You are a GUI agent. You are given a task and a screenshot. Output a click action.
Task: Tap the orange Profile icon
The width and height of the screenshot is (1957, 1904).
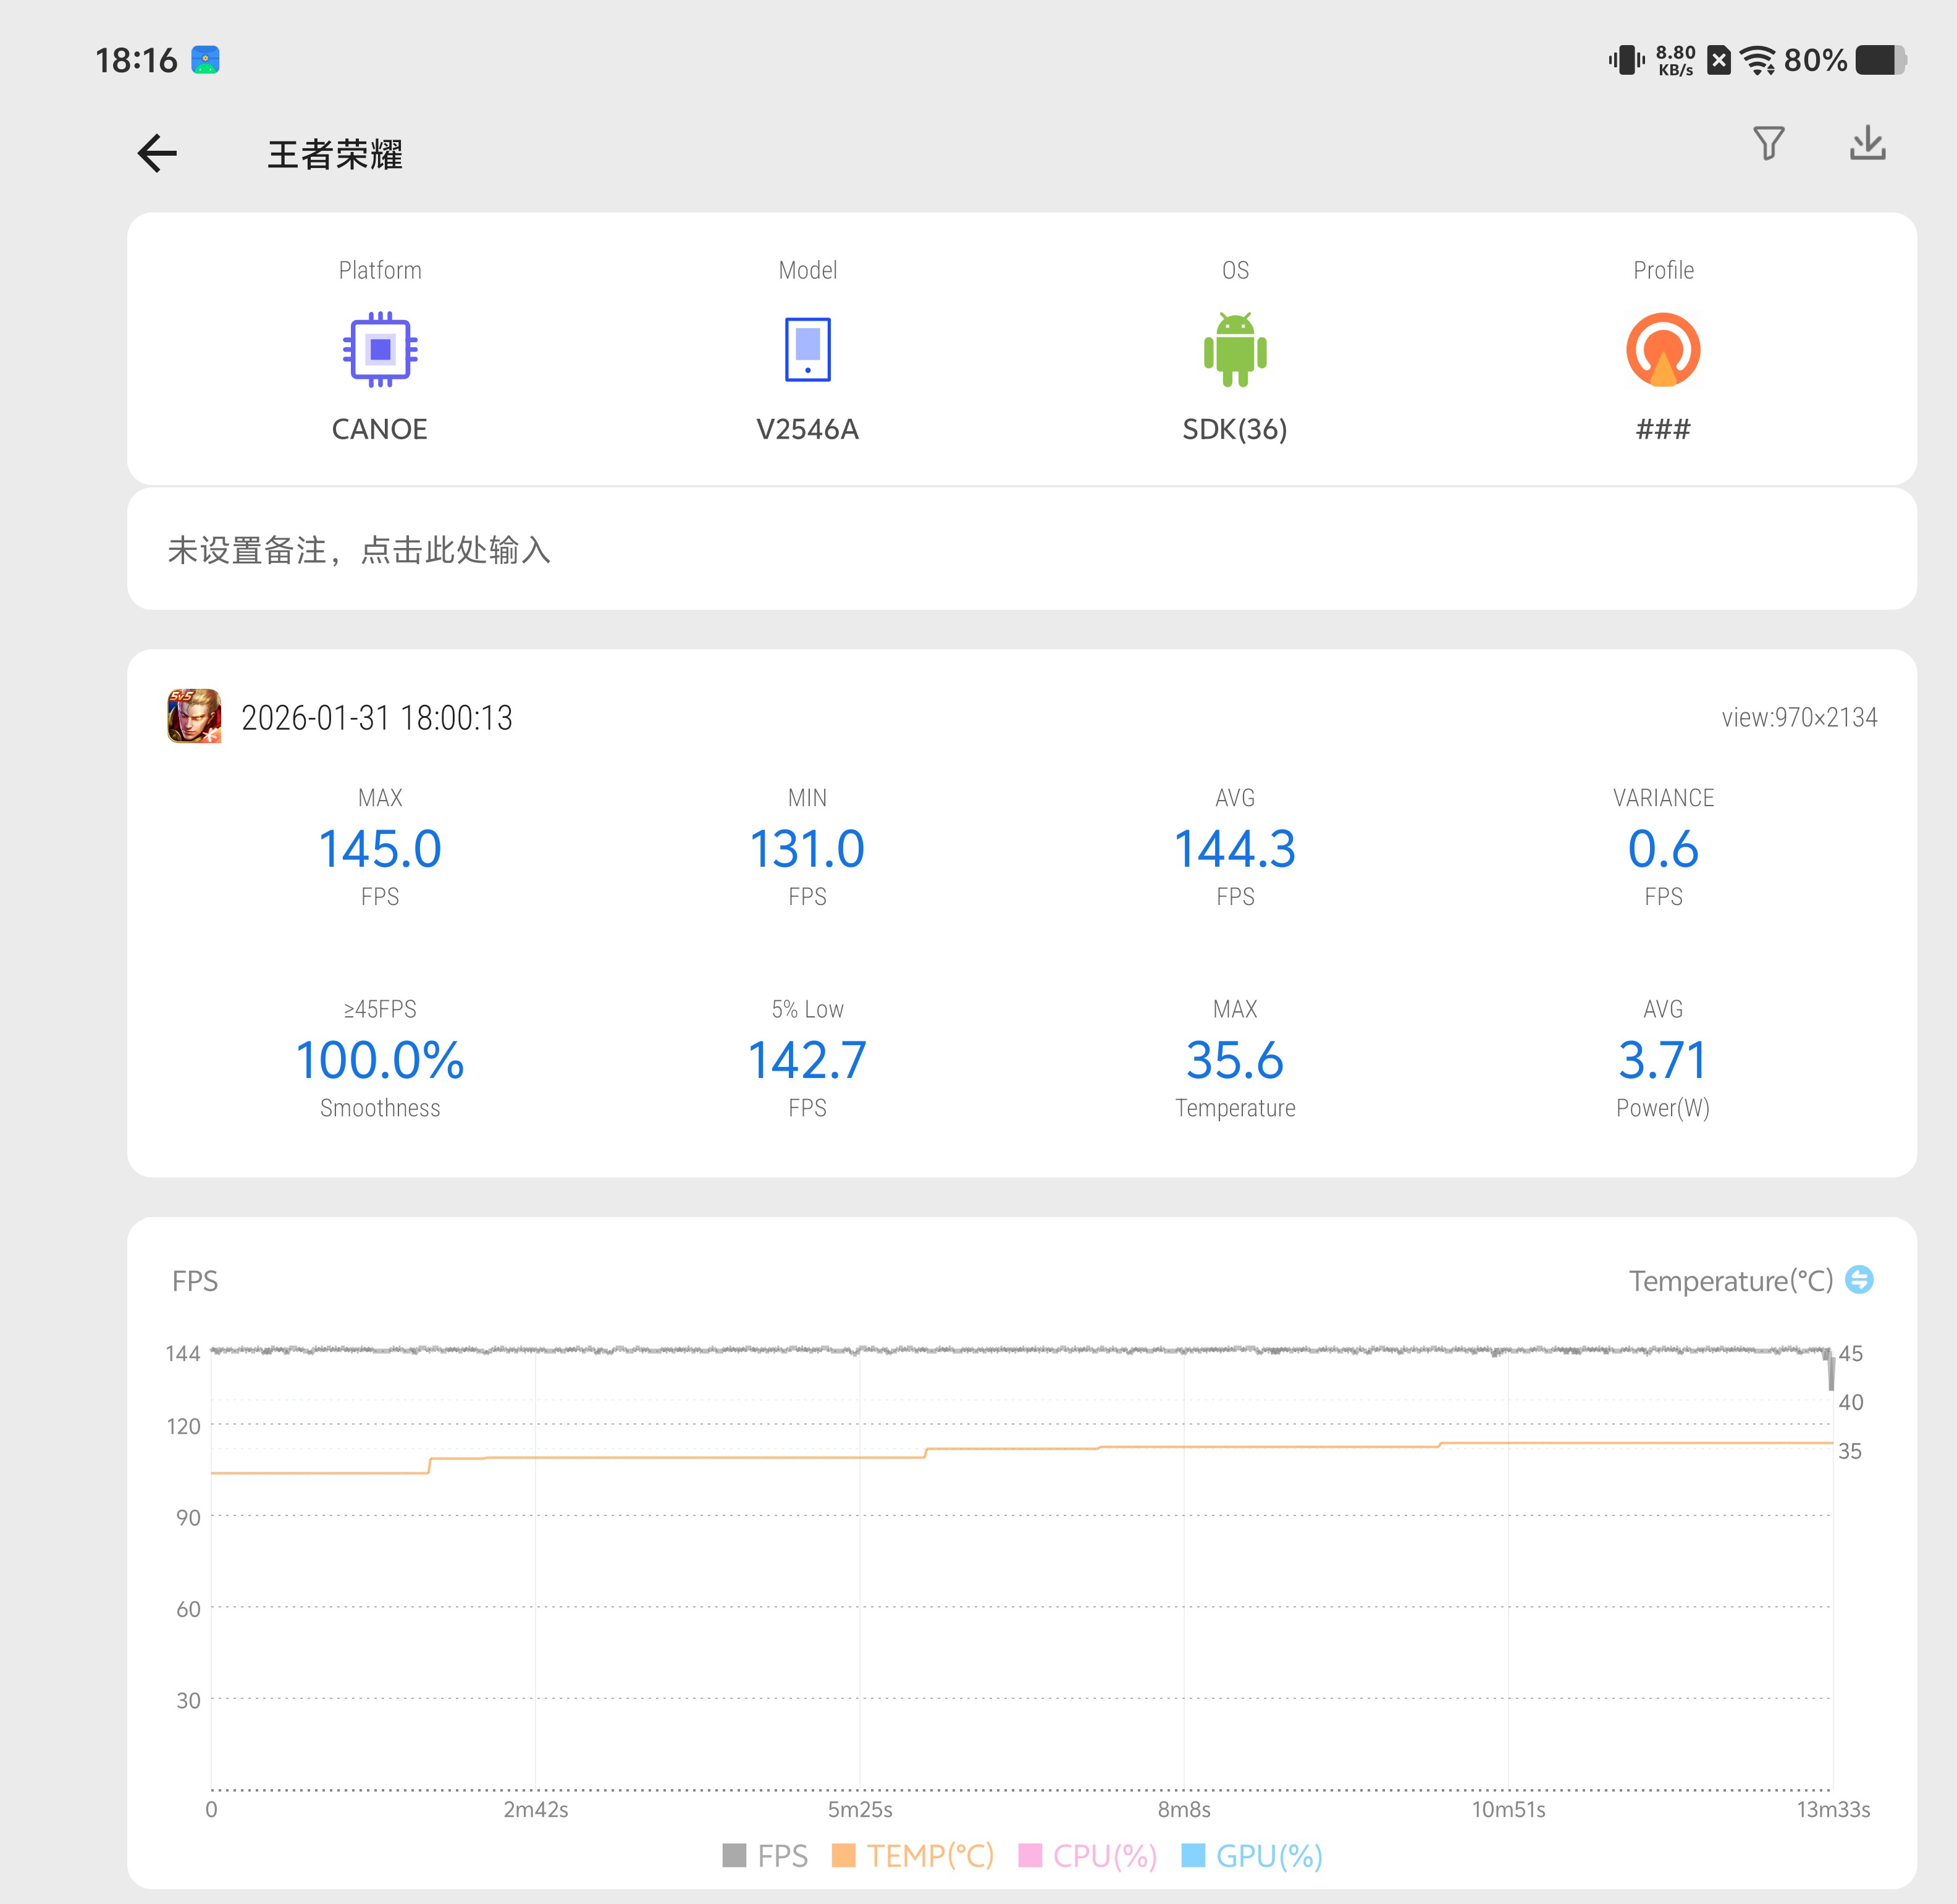coord(1663,350)
